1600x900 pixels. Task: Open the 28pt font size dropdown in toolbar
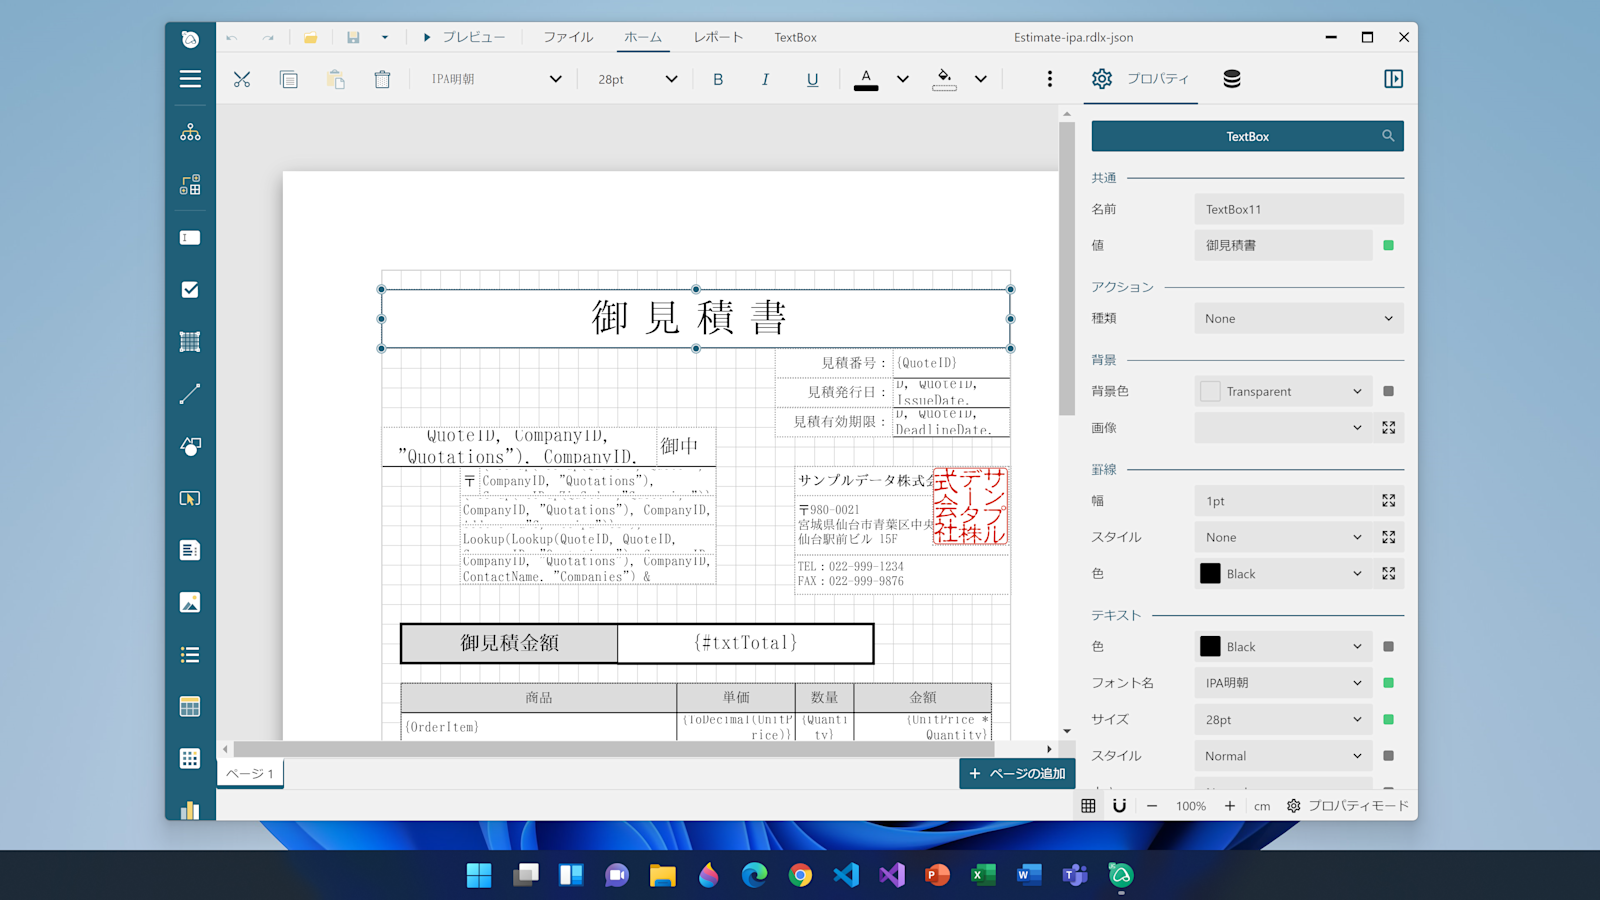point(637,79)
